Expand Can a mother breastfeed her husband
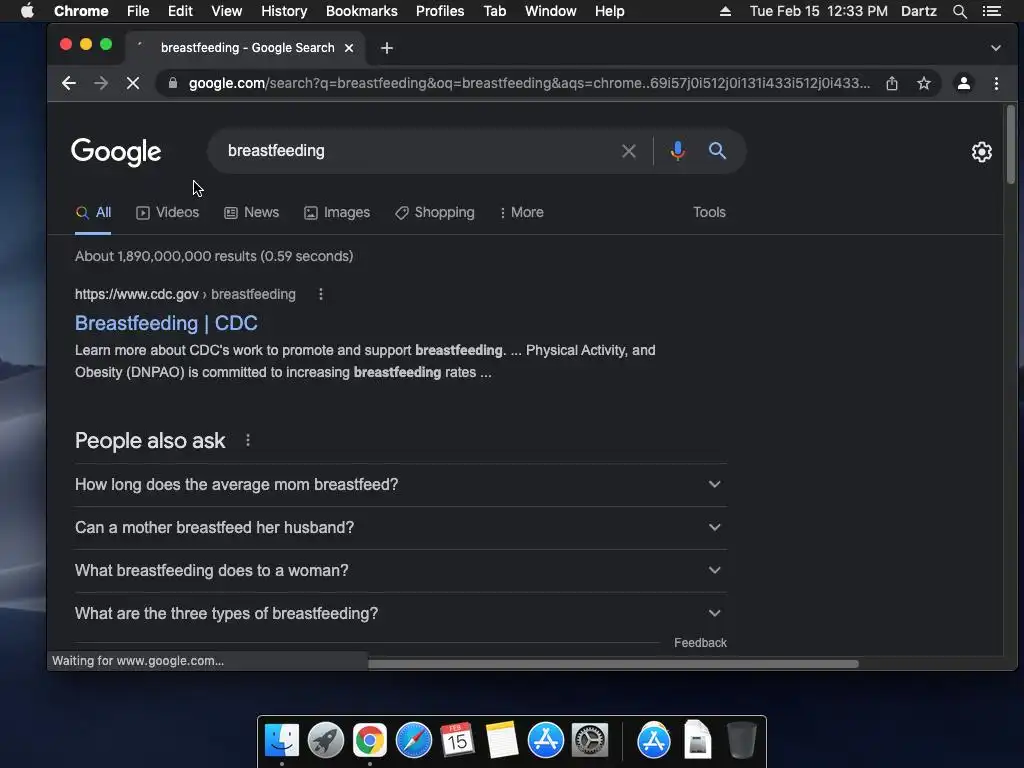Screen dimensions: 1024x768 [400, 528]
